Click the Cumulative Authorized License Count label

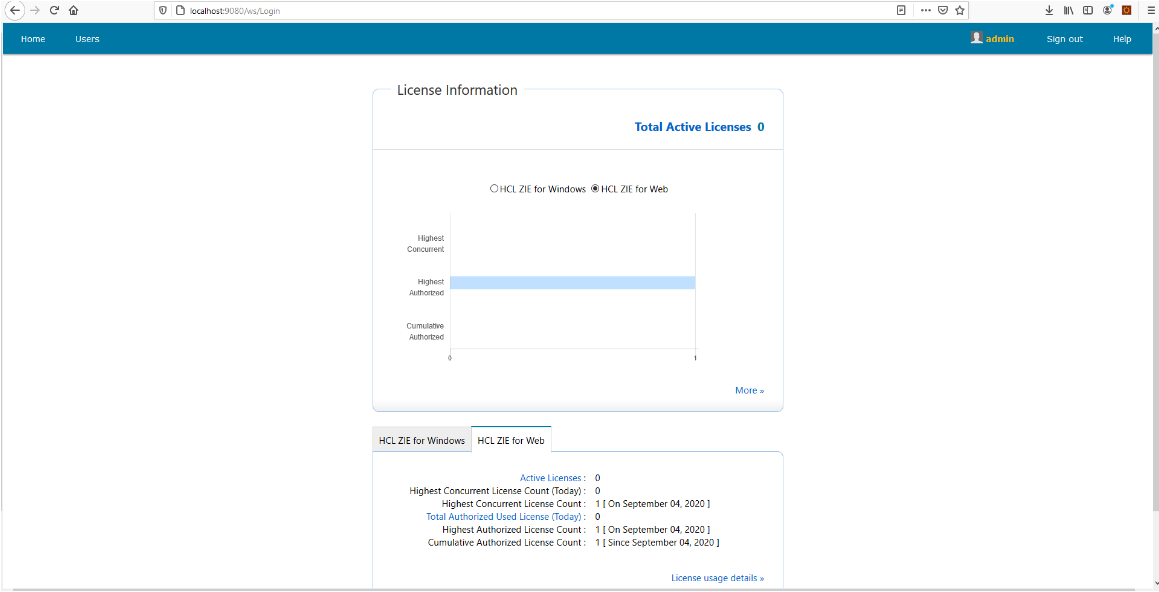point(505,542)
